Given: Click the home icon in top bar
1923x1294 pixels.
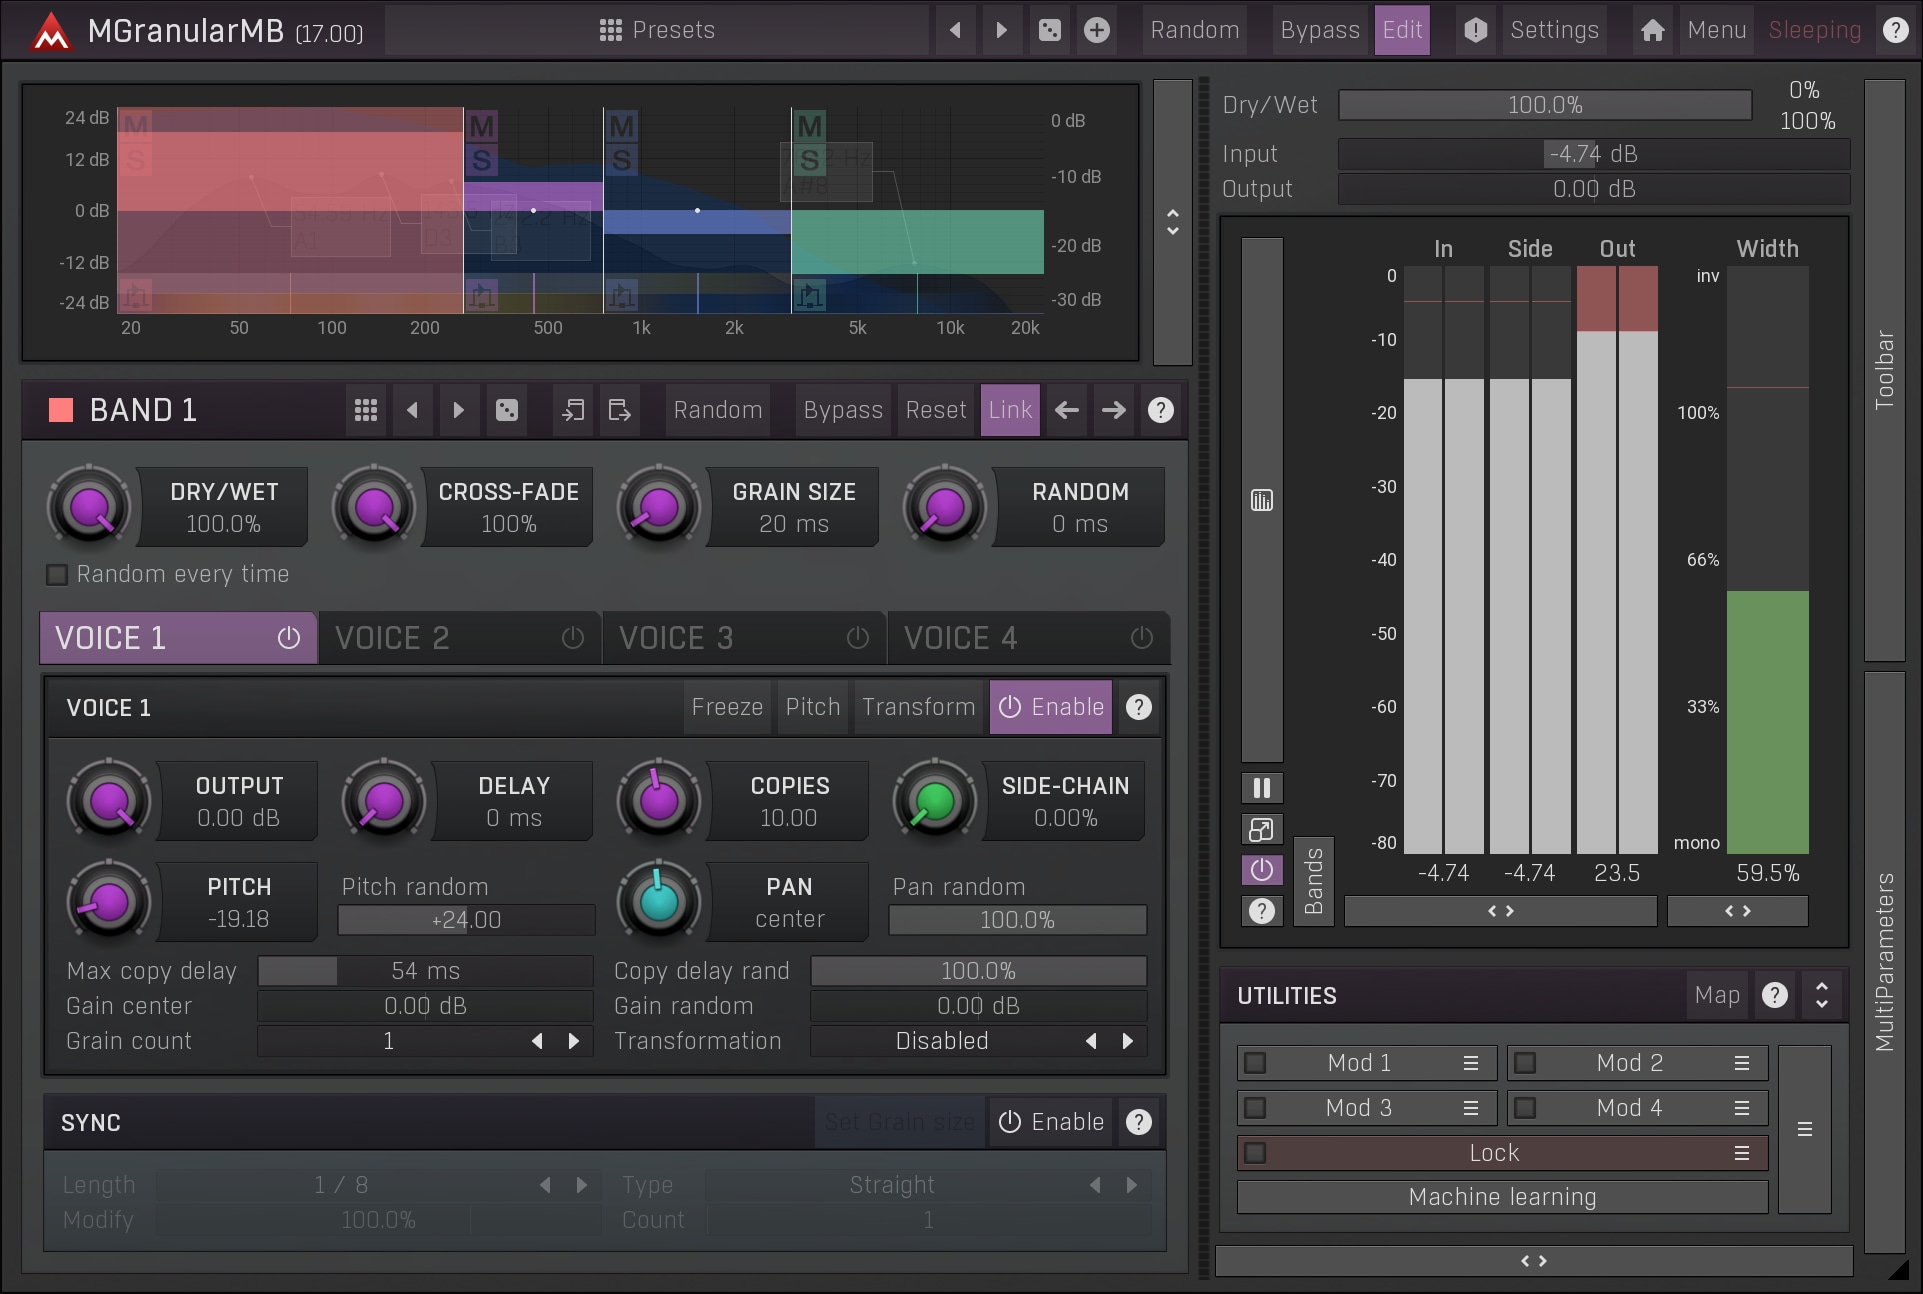Looking at the screenshot, I should click(x=1652, y=30).
